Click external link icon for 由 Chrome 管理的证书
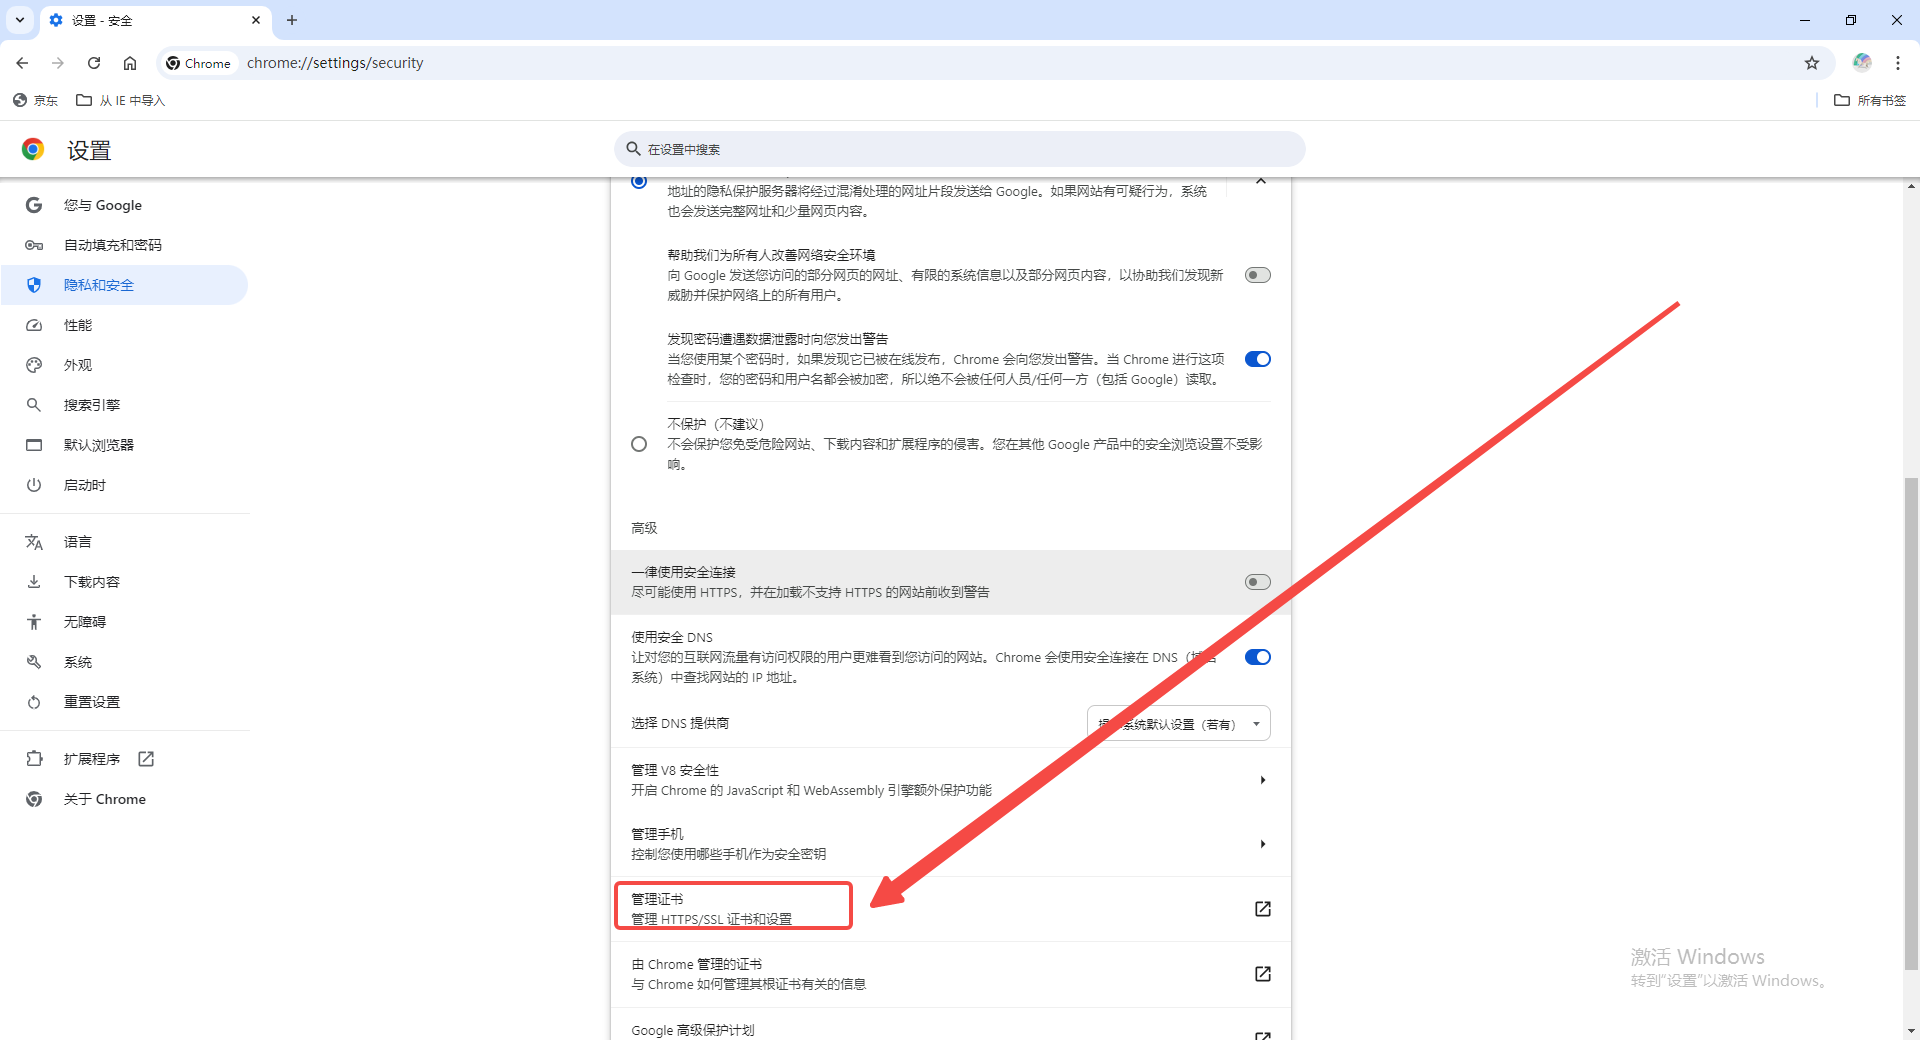 [x=1263, y=974]
